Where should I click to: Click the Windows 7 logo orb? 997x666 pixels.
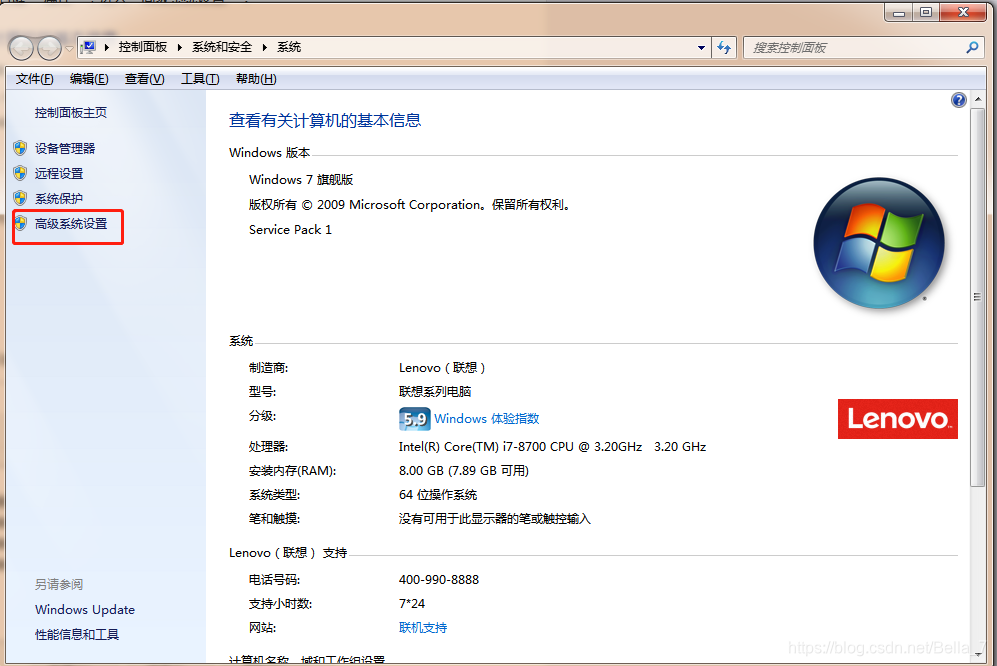pos(879,244)
